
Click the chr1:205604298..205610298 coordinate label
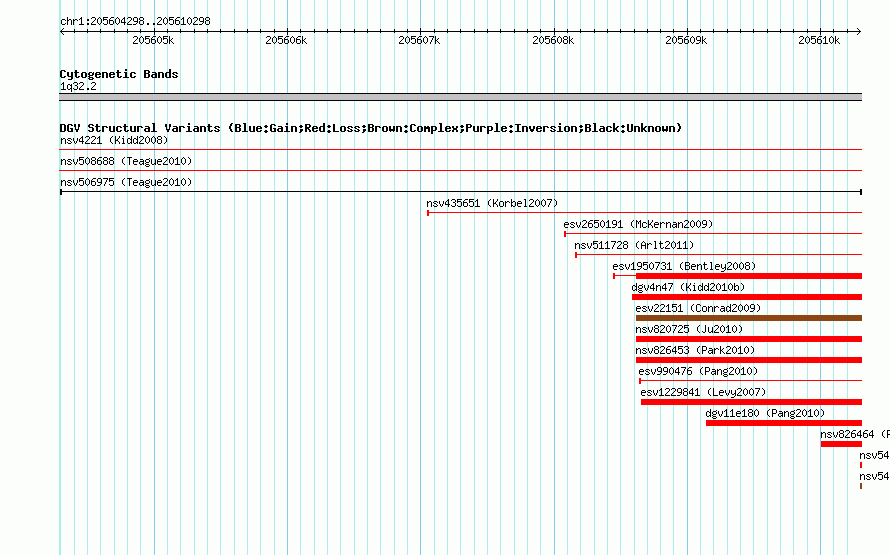(x=135, y=21)
